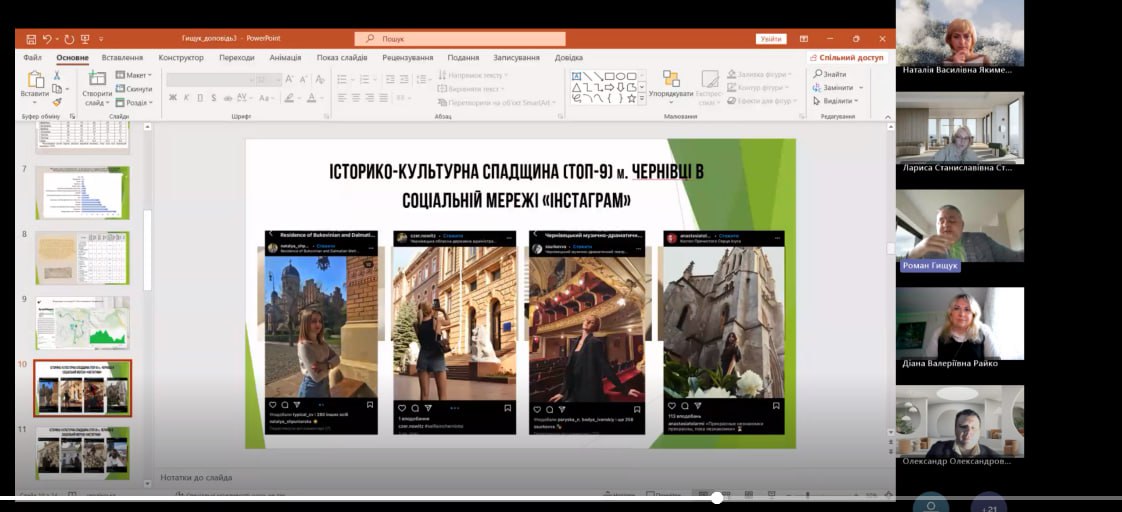Viewport: 1122px width, 512px height.
Task: Click the Undo arrow icon
Action: (47, 39)
